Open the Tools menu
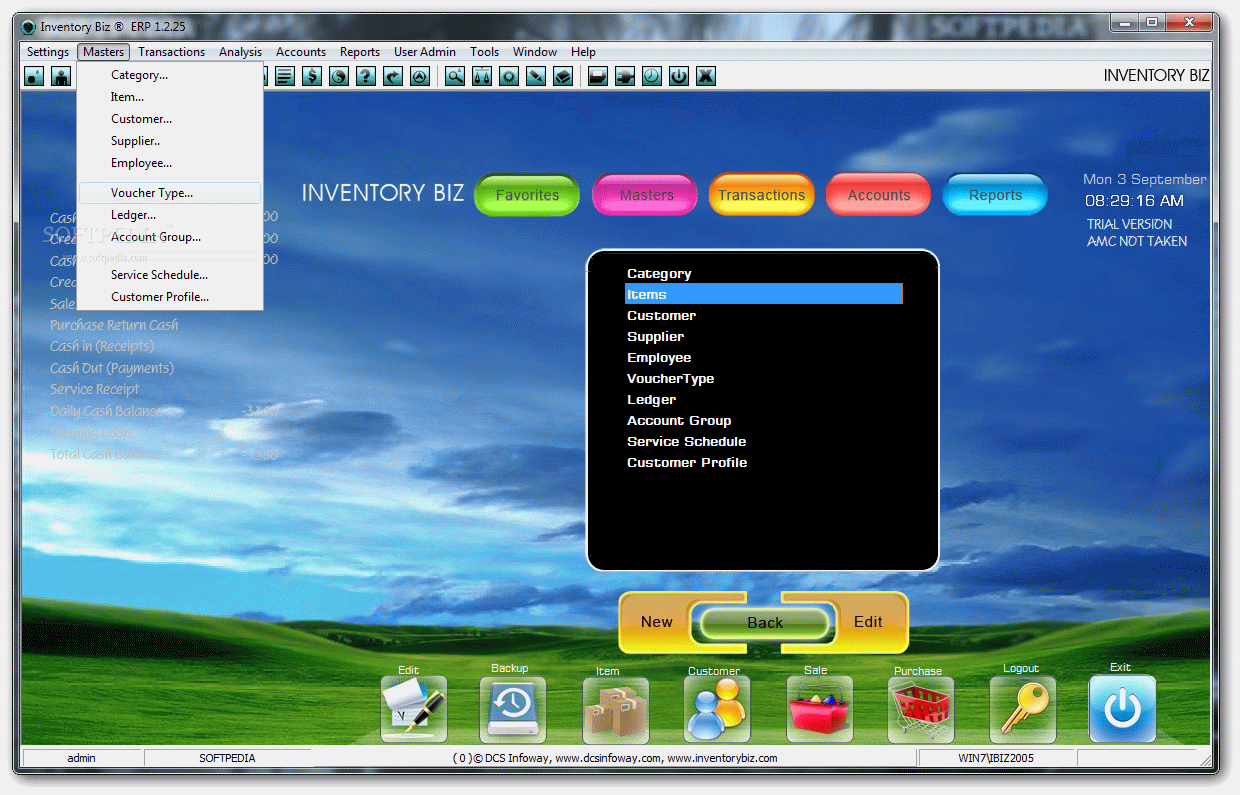 click(485, 52)
